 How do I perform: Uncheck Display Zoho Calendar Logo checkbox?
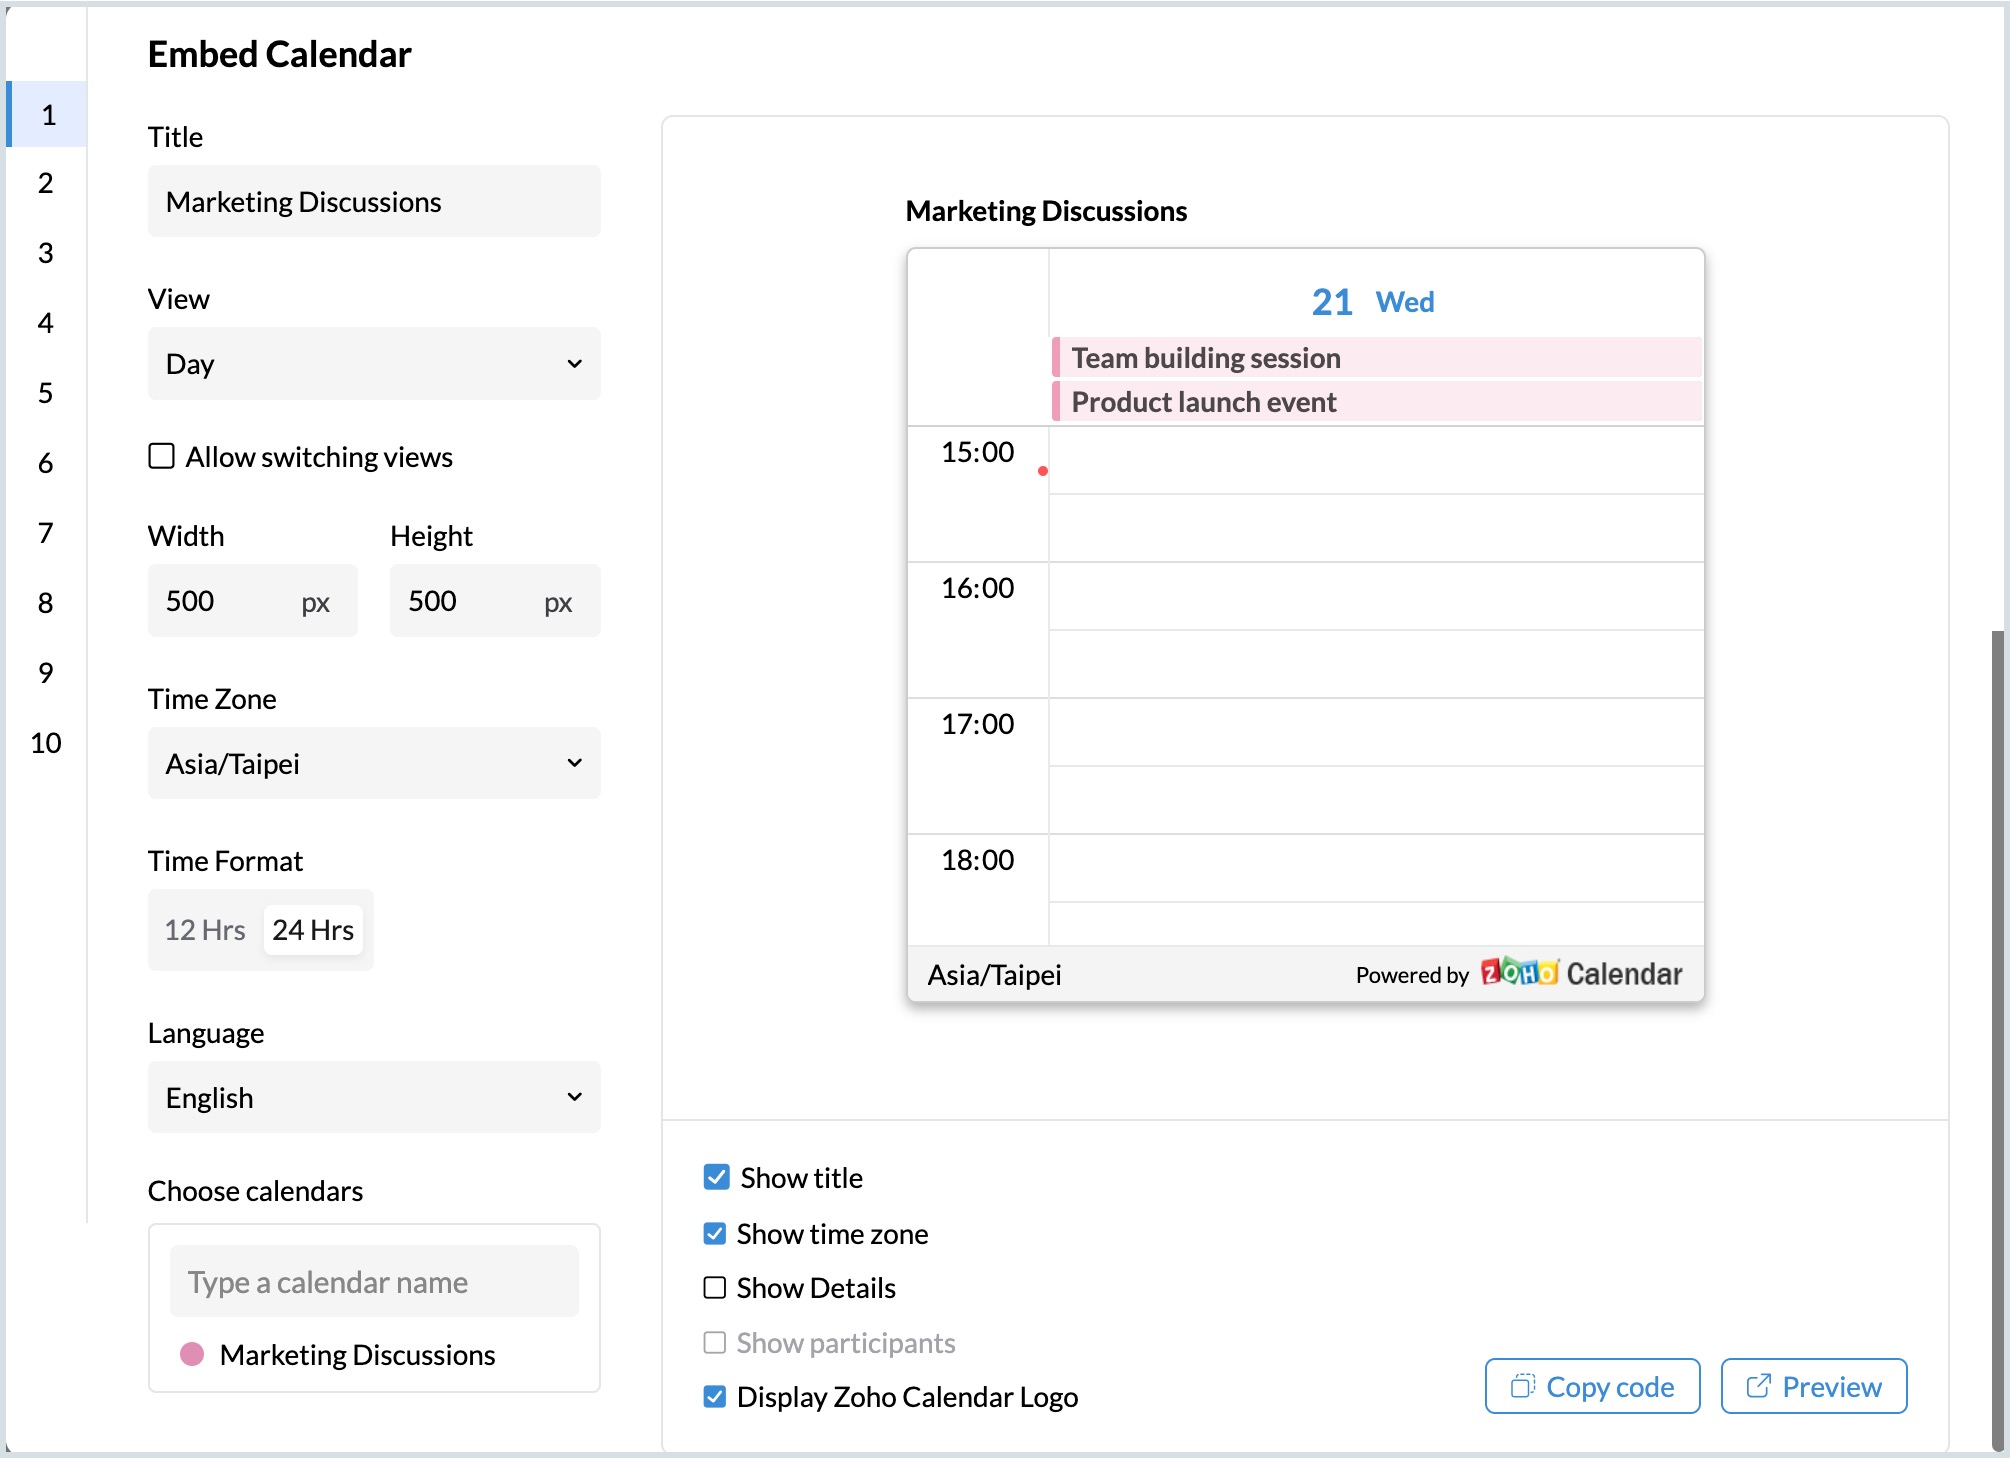715,1396
